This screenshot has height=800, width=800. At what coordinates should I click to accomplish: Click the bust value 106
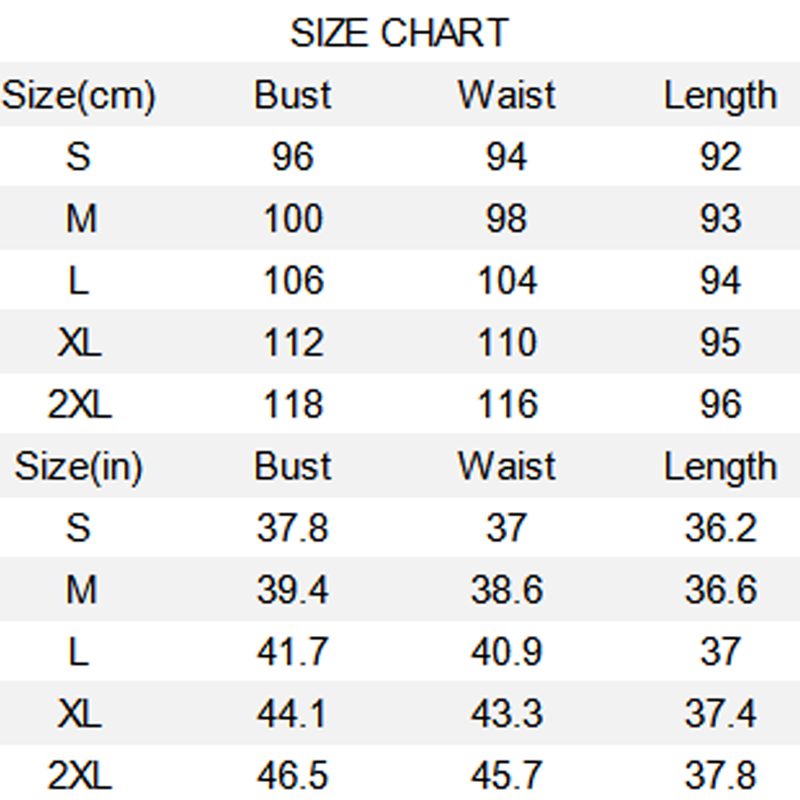pos(292,281)
